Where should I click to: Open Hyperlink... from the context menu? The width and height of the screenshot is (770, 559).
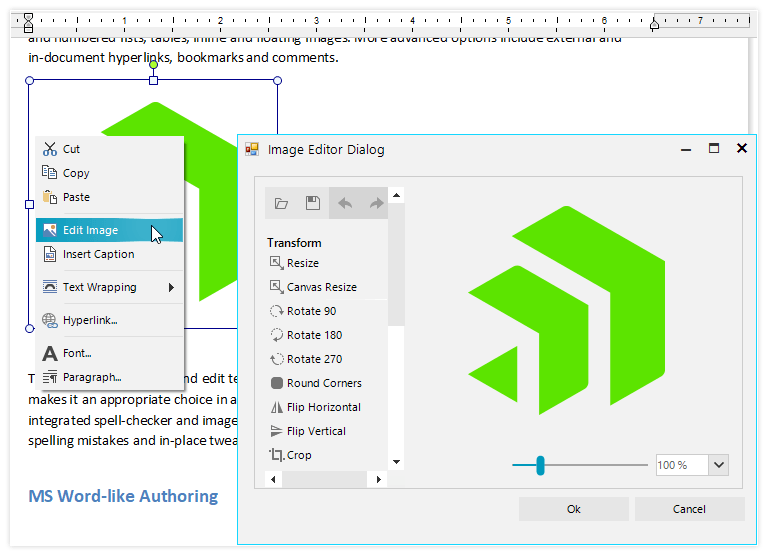110,320
